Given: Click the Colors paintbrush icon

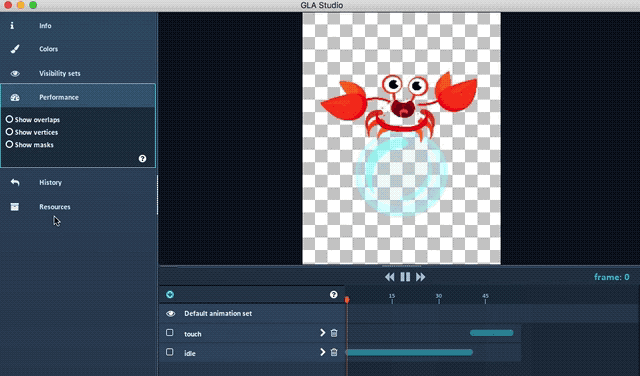Looking at the screenshot, I should point(15,49).
